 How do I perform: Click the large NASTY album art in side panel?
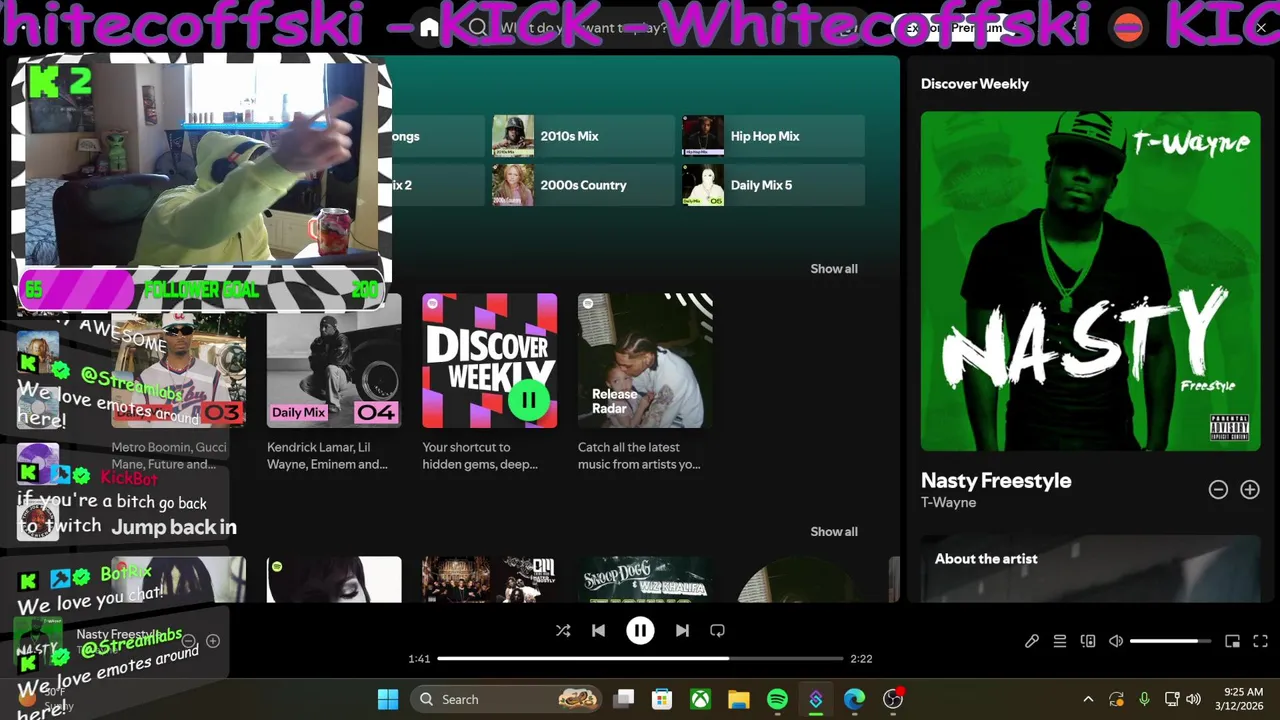pos(1090,281)
